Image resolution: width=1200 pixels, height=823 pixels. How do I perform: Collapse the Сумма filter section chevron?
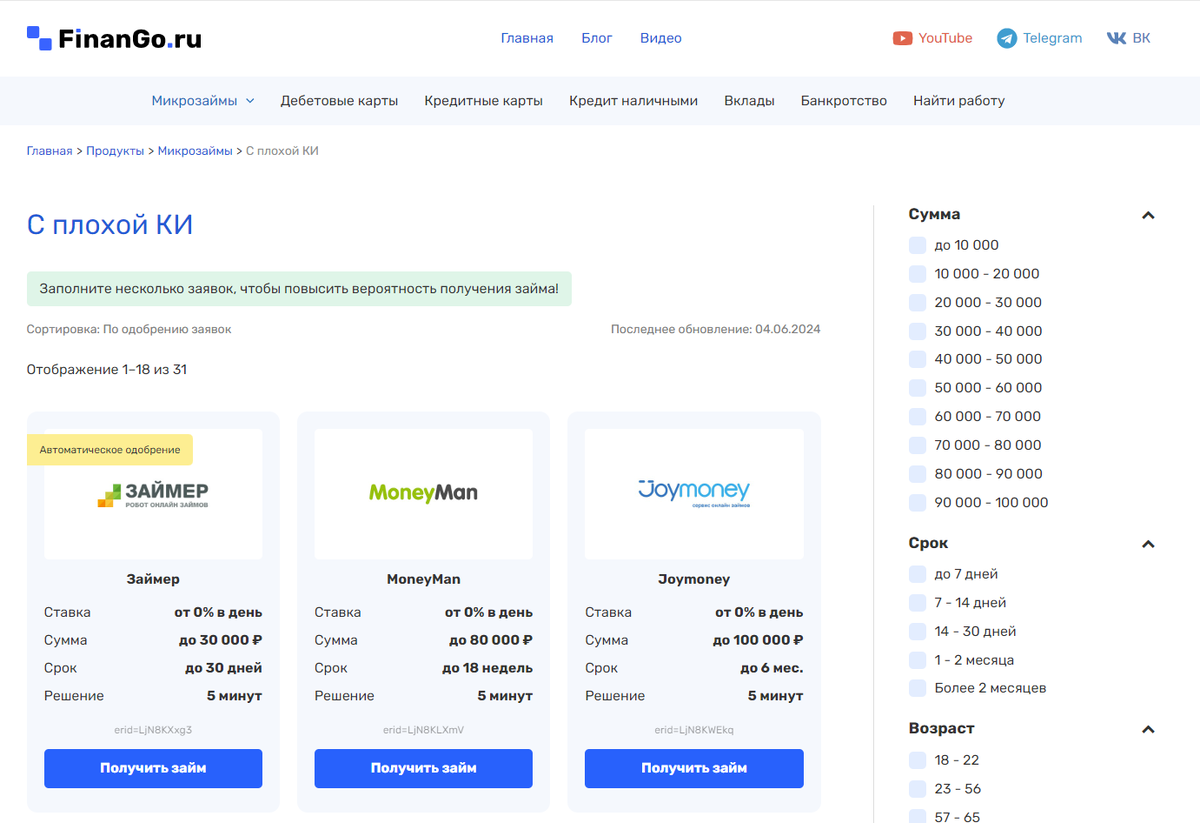(x=1148, y=215)
